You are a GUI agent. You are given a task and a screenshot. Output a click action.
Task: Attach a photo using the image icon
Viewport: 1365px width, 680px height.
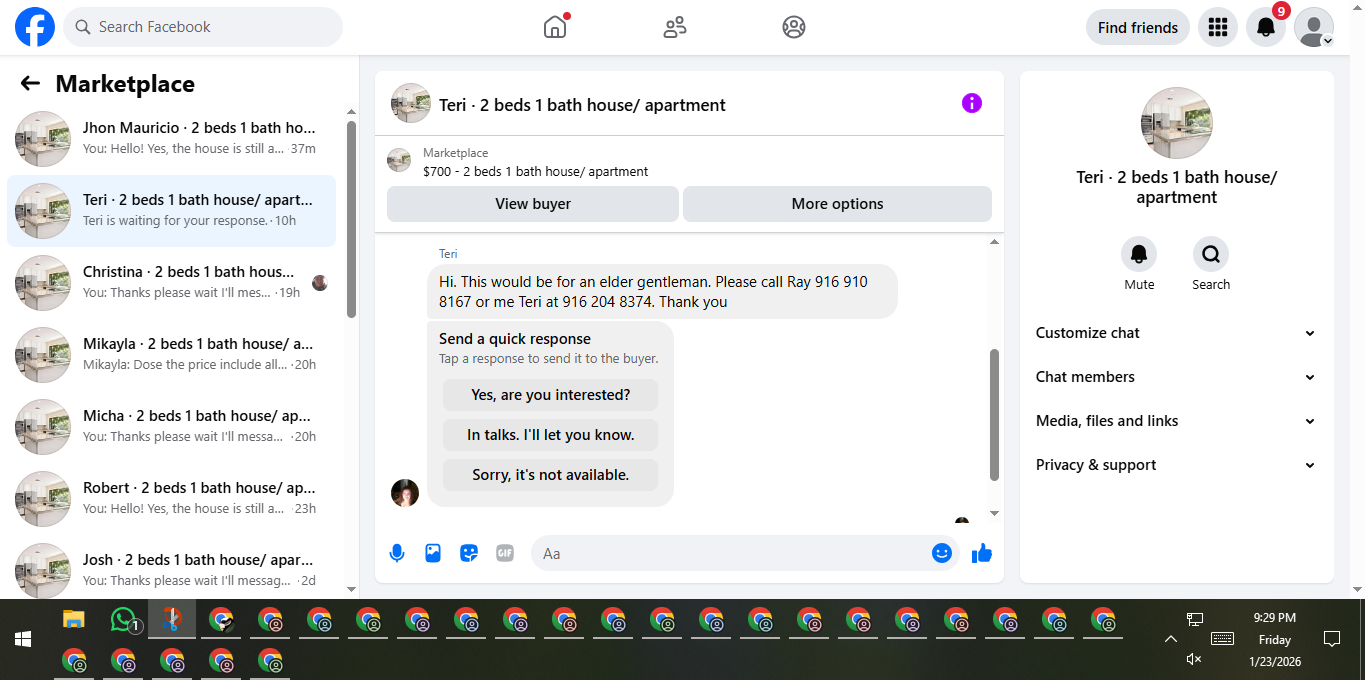coord(433,553)
